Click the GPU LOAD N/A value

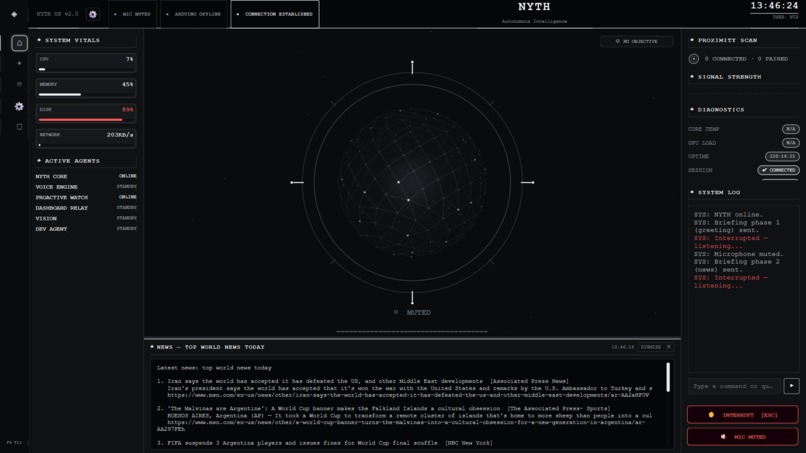791,142
